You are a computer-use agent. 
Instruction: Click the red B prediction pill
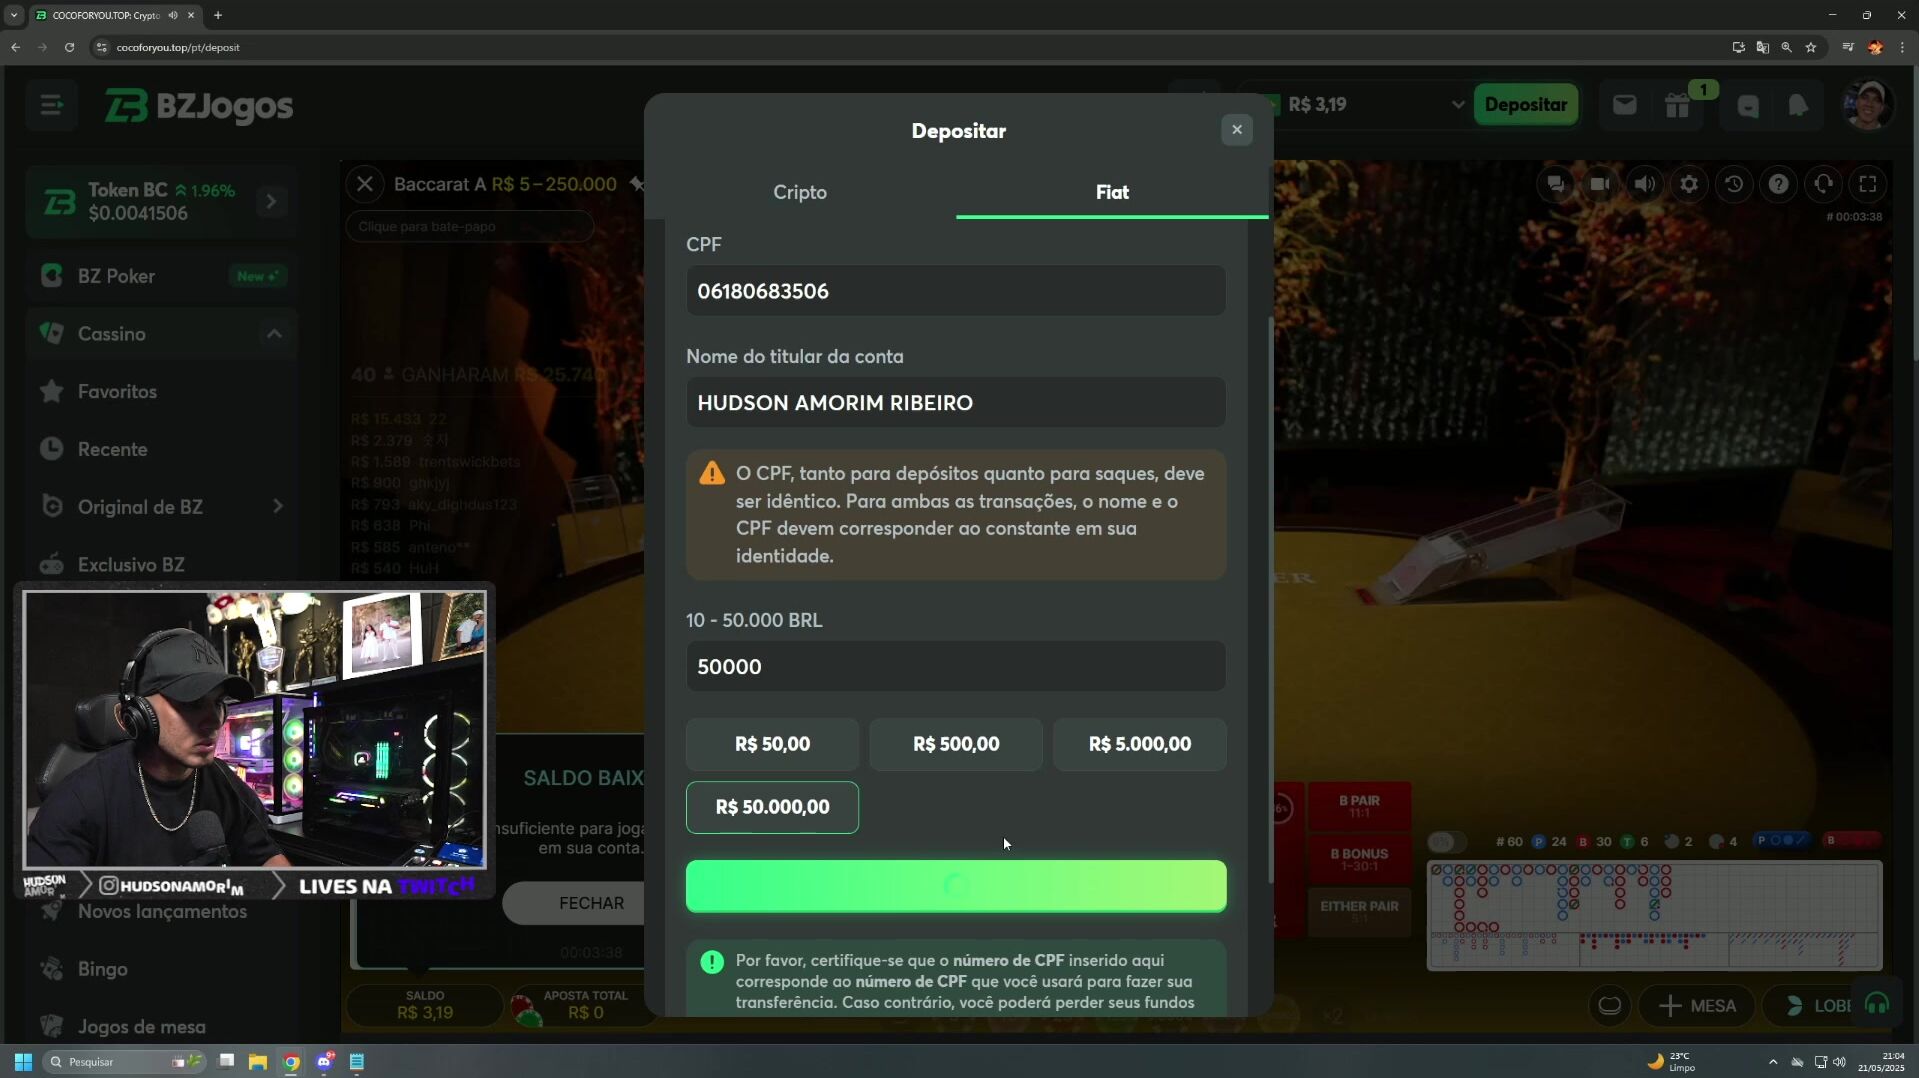point(1852,841)
